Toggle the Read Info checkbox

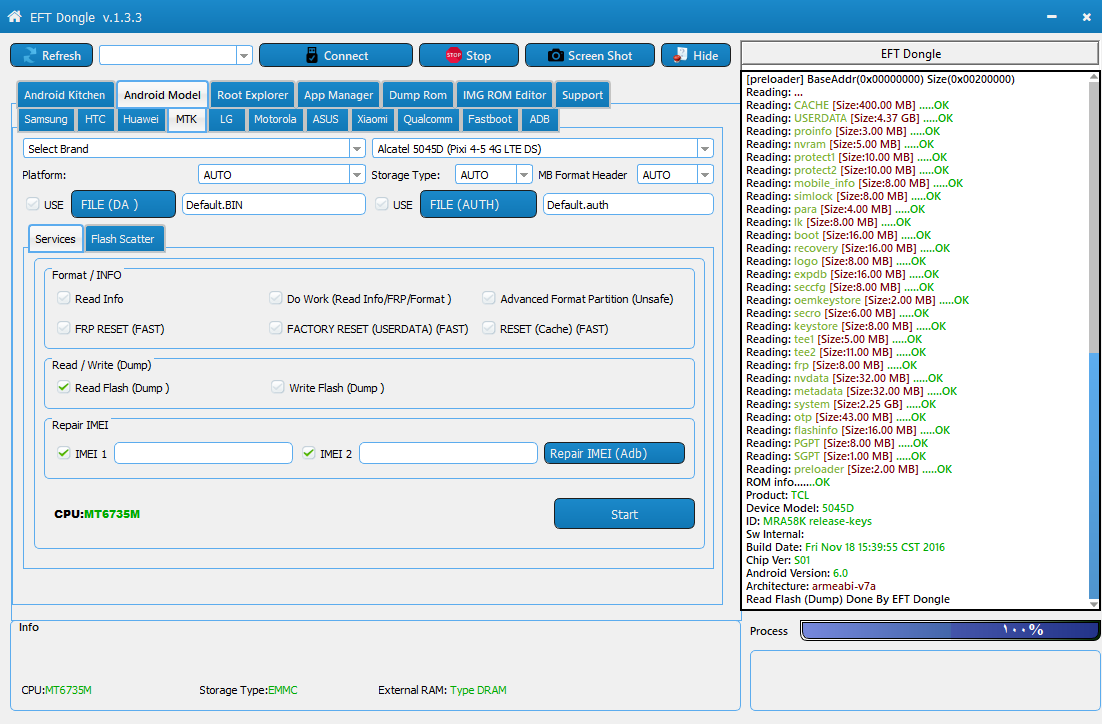[64, 298]
